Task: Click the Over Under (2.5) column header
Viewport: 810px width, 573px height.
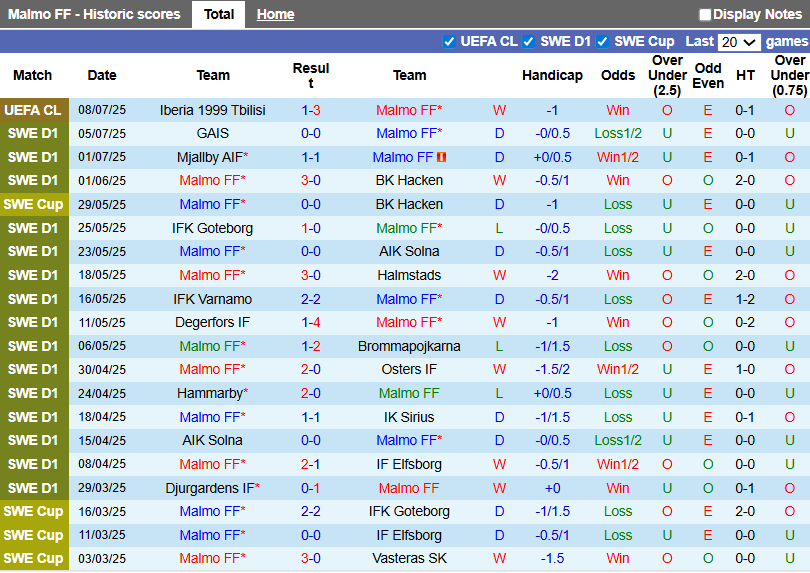Action: pos(667,75)
